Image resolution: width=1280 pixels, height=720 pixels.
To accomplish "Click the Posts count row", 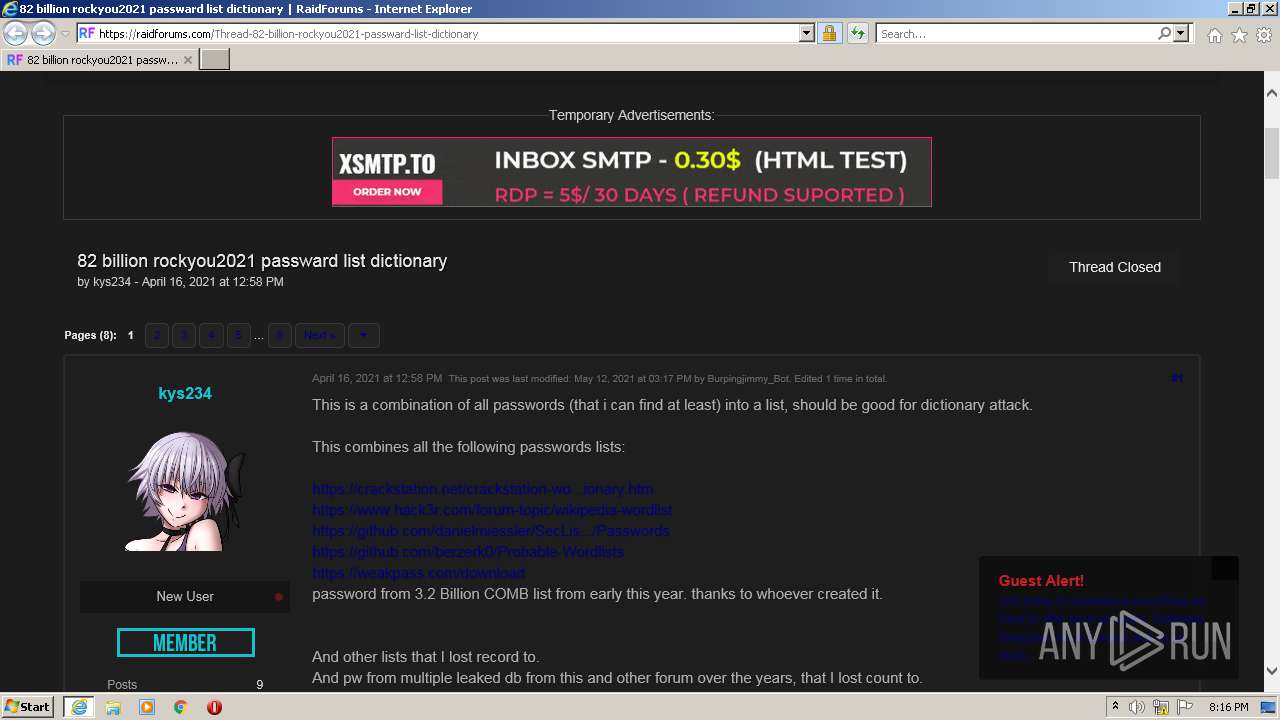I will pos(185,685).
